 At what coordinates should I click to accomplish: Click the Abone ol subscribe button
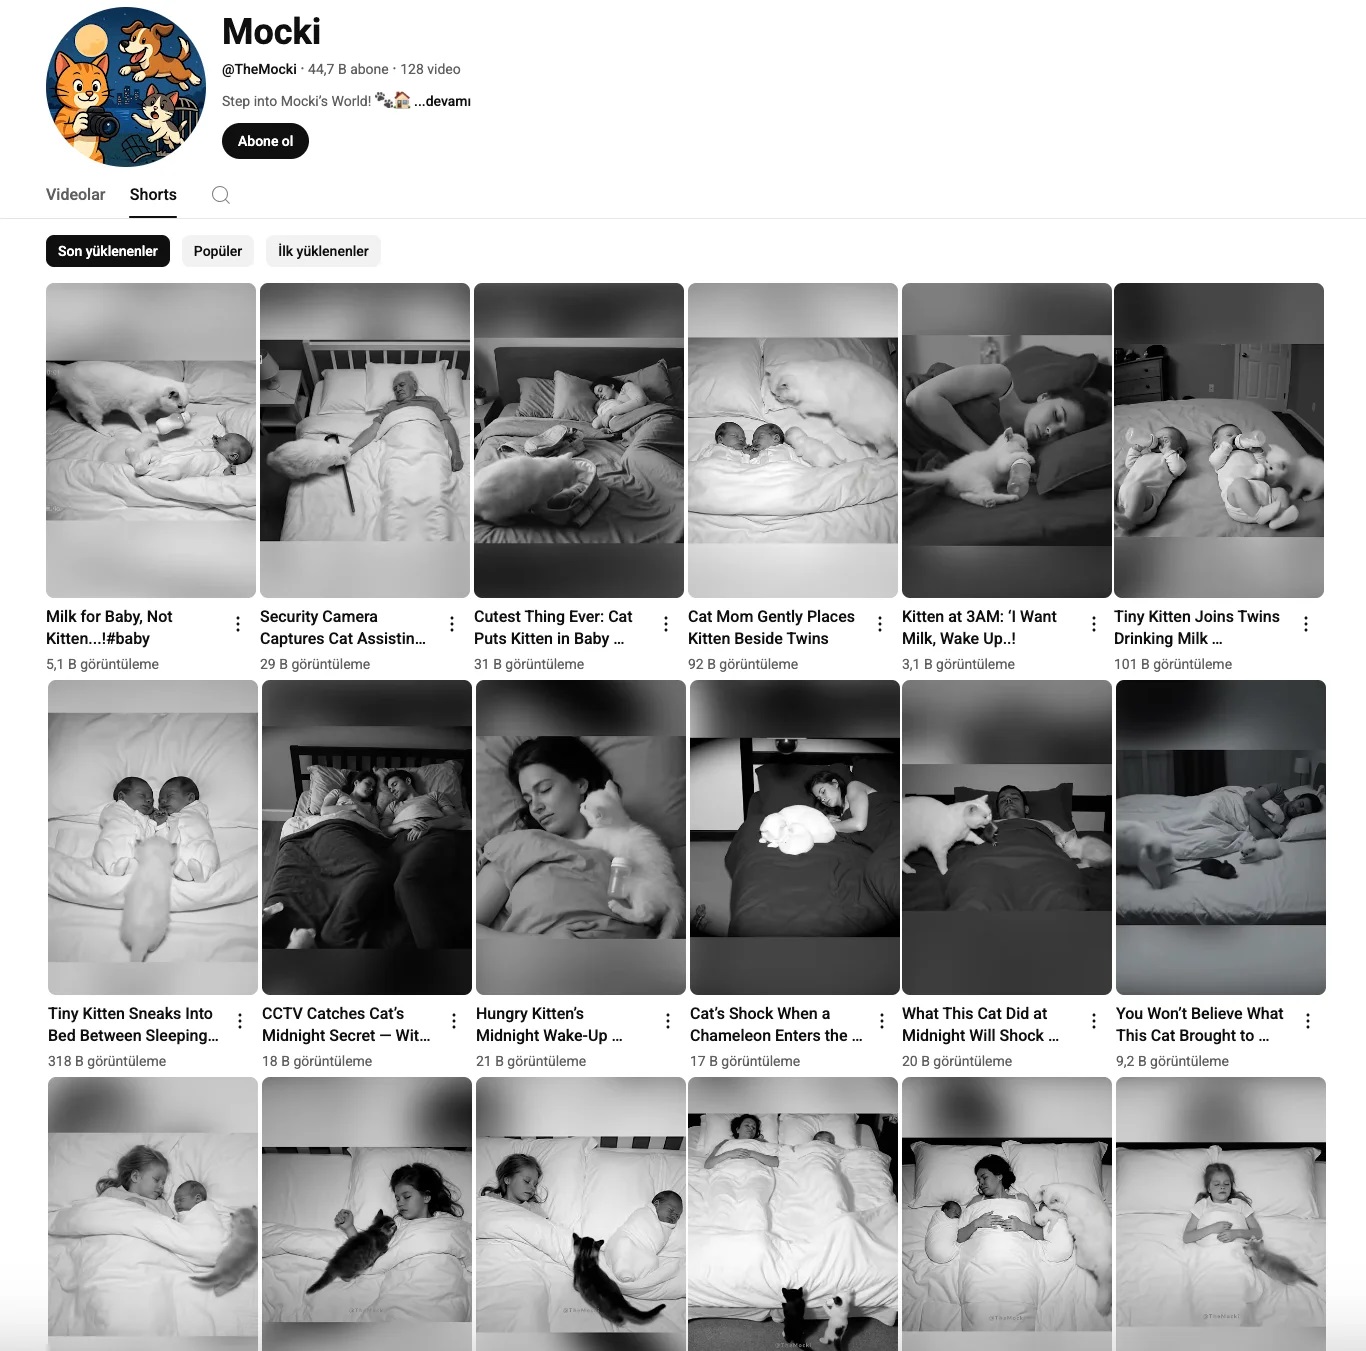pos(265,141)
